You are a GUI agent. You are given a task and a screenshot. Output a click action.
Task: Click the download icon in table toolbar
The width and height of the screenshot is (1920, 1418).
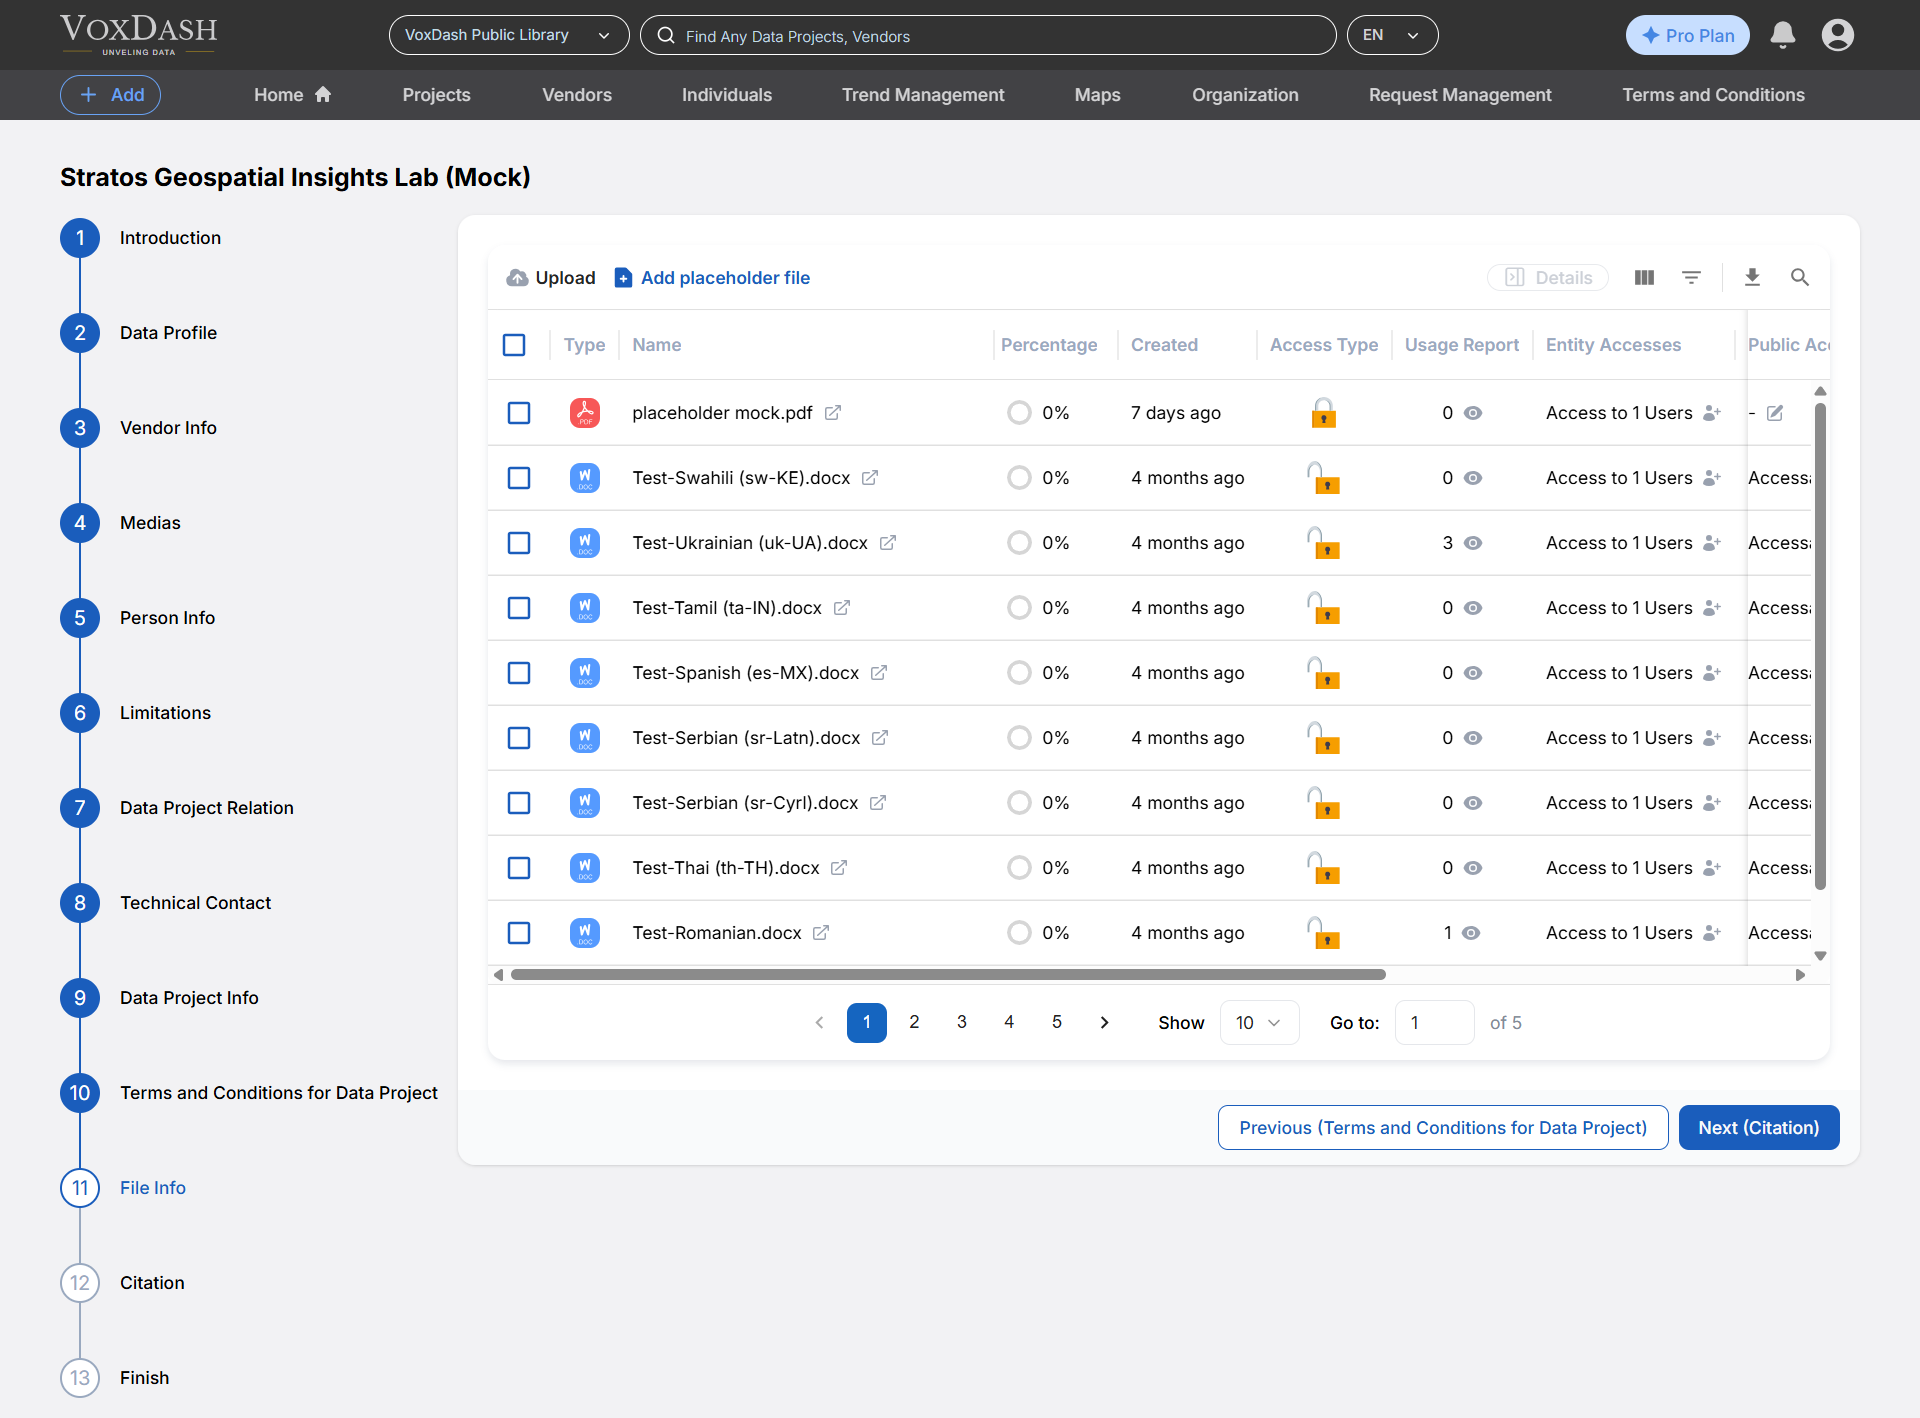[1752, 277]
